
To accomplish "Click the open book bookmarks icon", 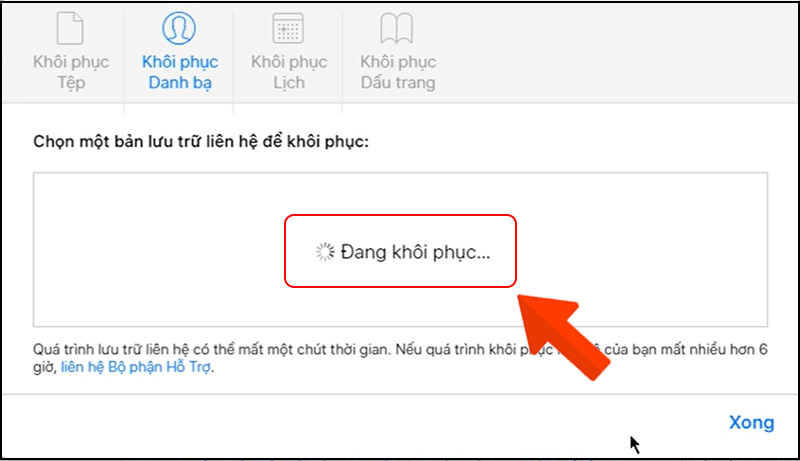I will point(397,29).
